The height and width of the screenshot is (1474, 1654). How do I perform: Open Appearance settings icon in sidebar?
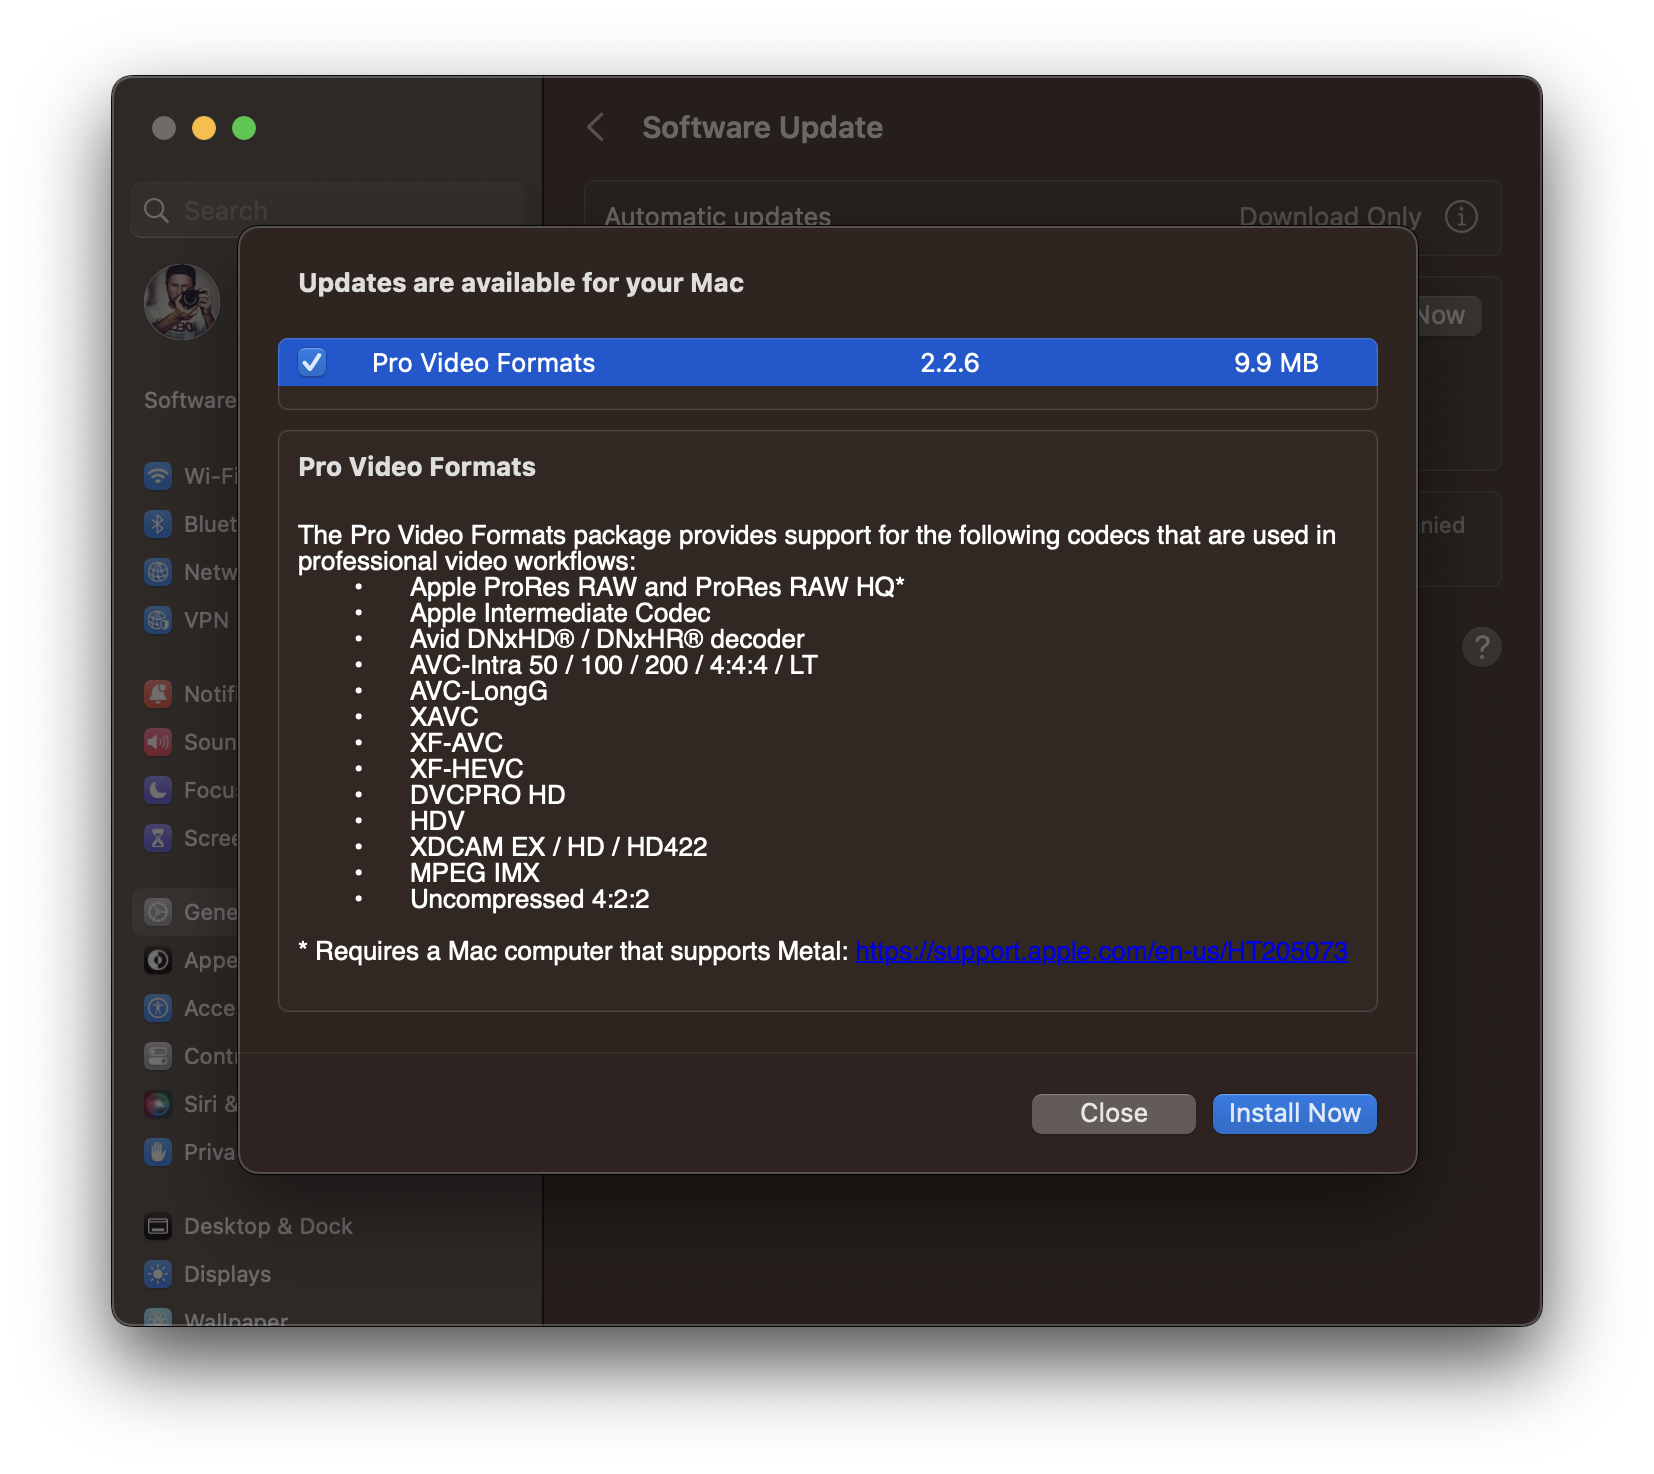[158, 960]
